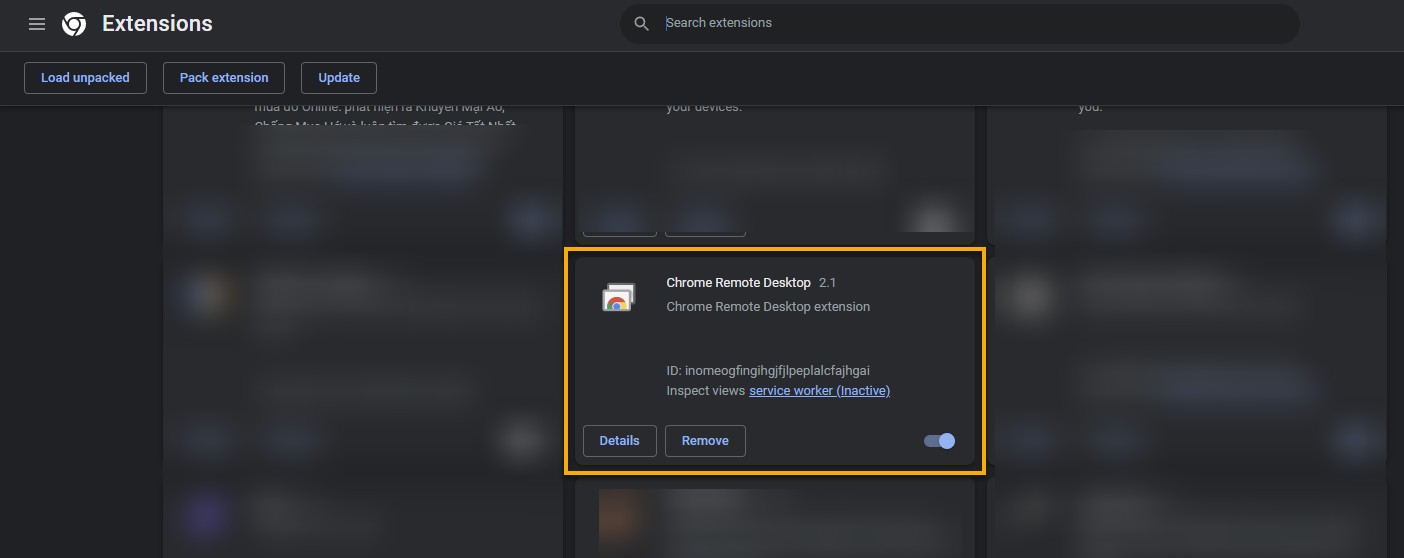Click the Chrome logo beside Extensions
1404x558 pixels.
(x=74, y=24)
